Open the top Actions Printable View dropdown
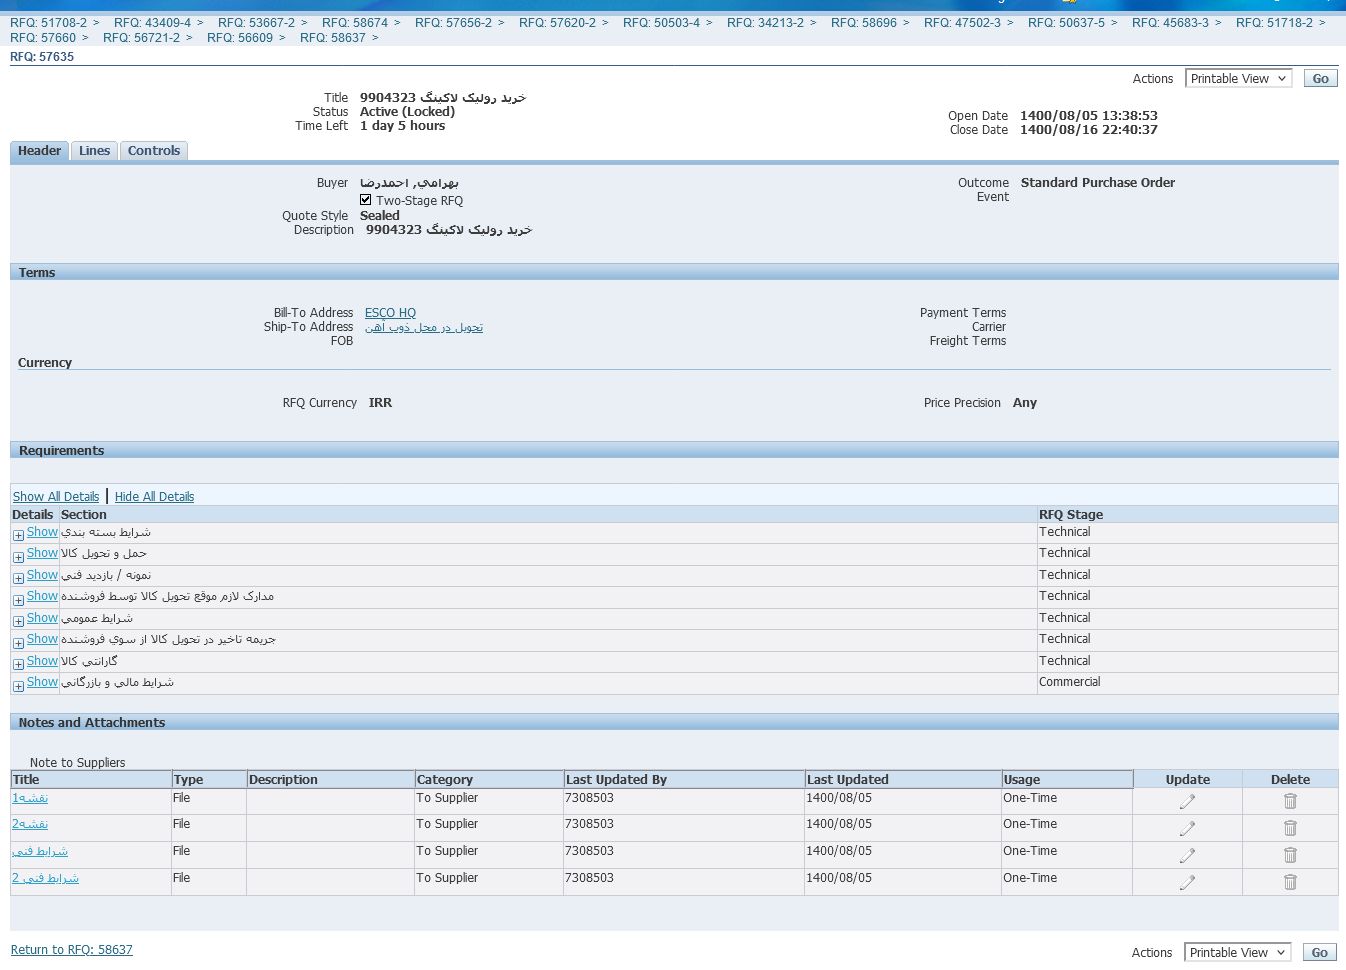Image resolution: width=1346 pixels, height=970 pixels. 1238,78
